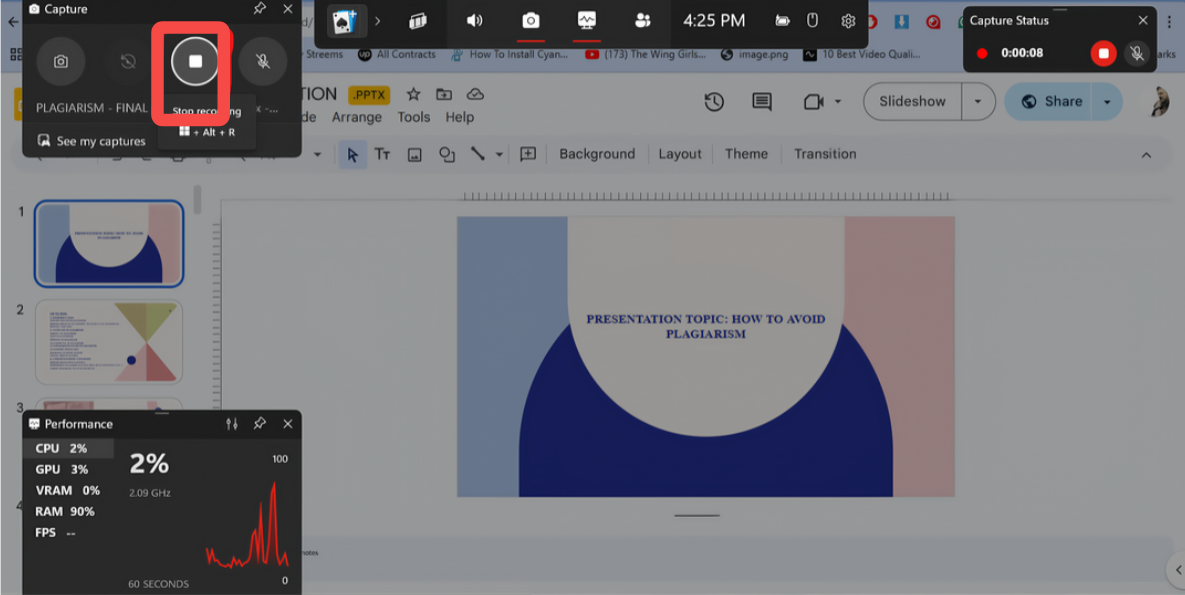Click the 0:00:08 recording timer
Viewport: 1185px width, 595px height.
1022,53
